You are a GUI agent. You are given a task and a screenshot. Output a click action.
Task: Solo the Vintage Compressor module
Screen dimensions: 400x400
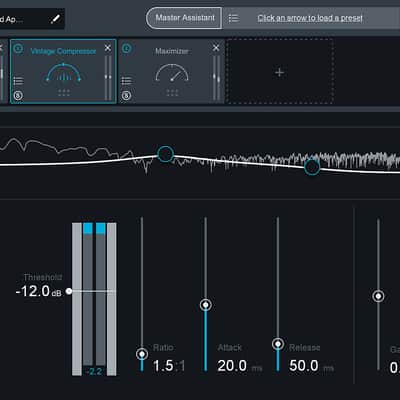coord(18,96)
